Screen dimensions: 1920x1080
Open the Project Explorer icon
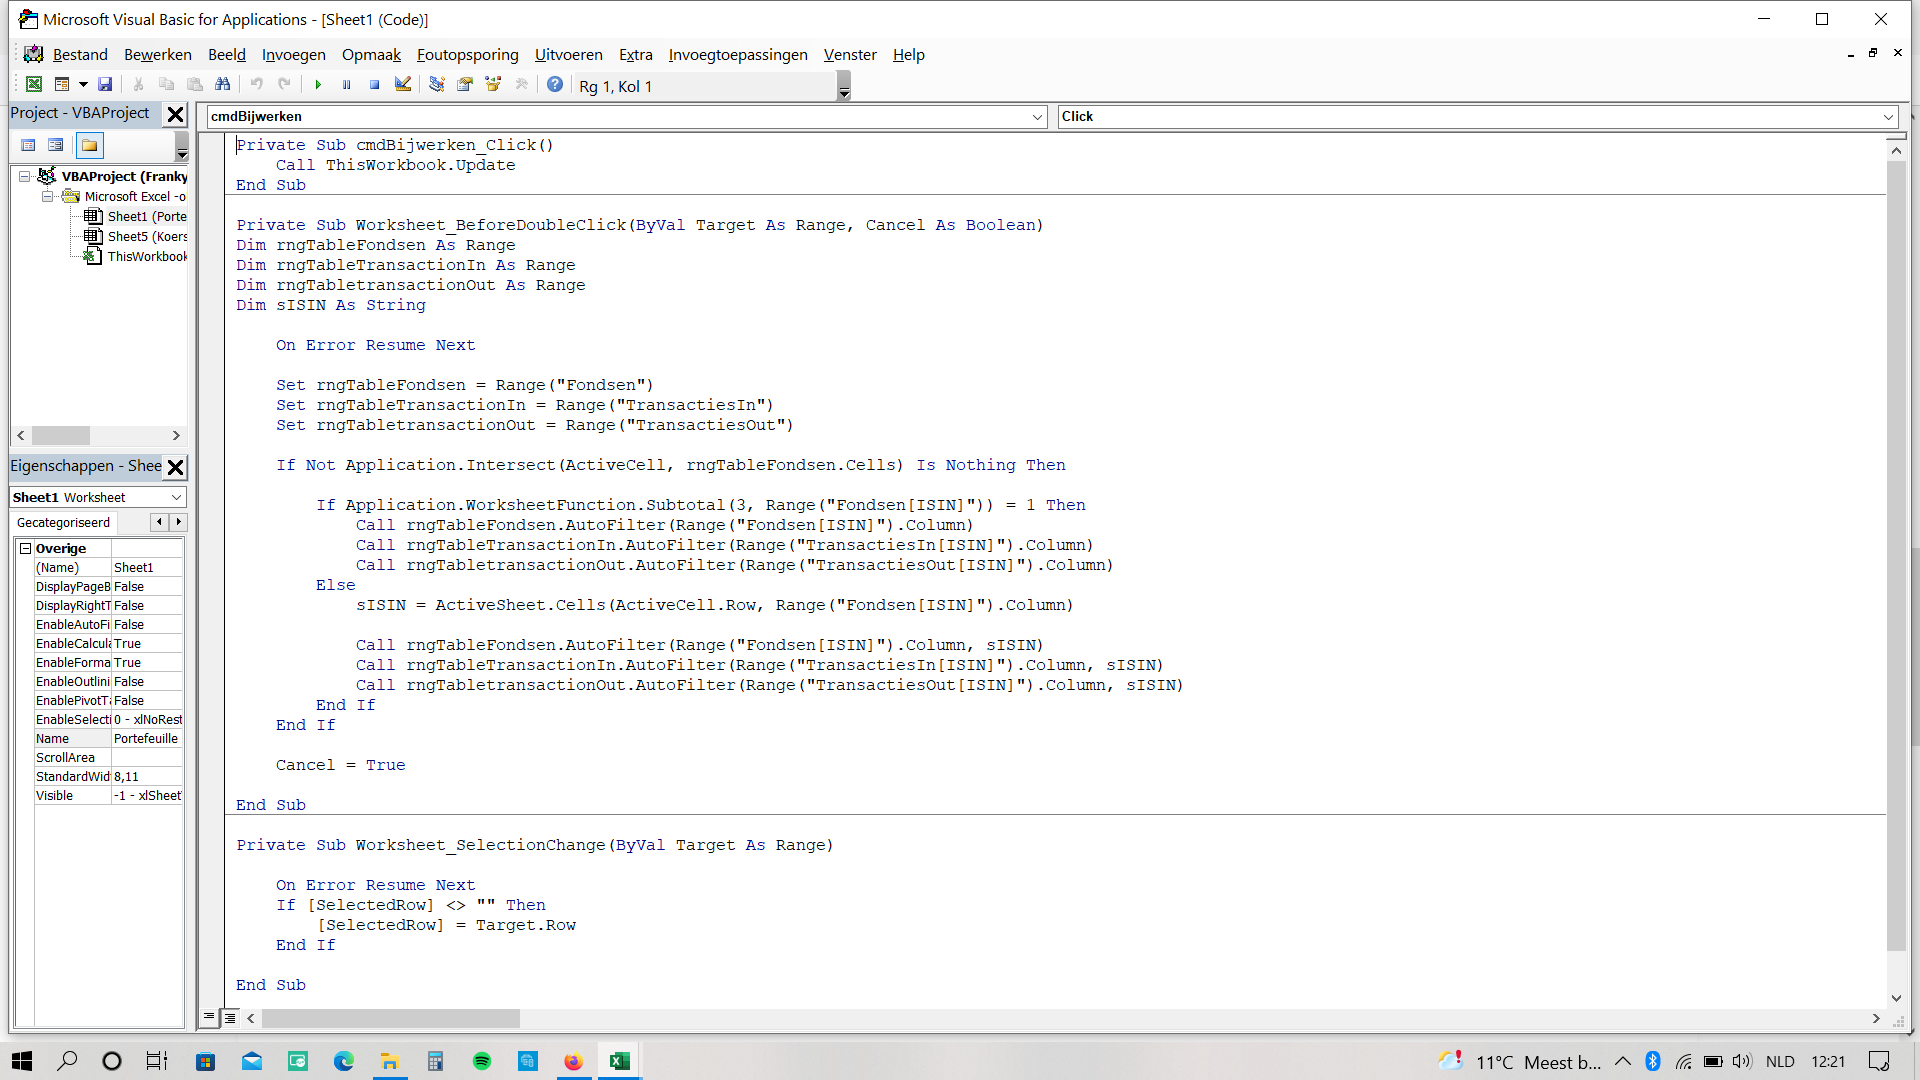[437, 85]
